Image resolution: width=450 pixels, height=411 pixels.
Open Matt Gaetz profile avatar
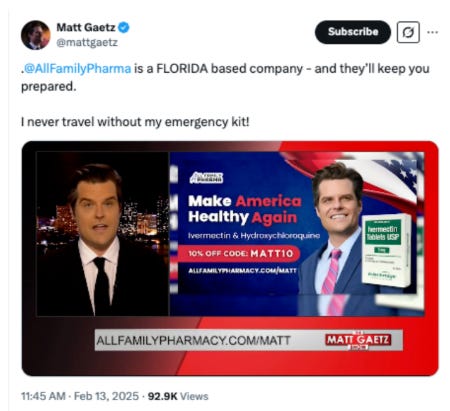[36, 35]
